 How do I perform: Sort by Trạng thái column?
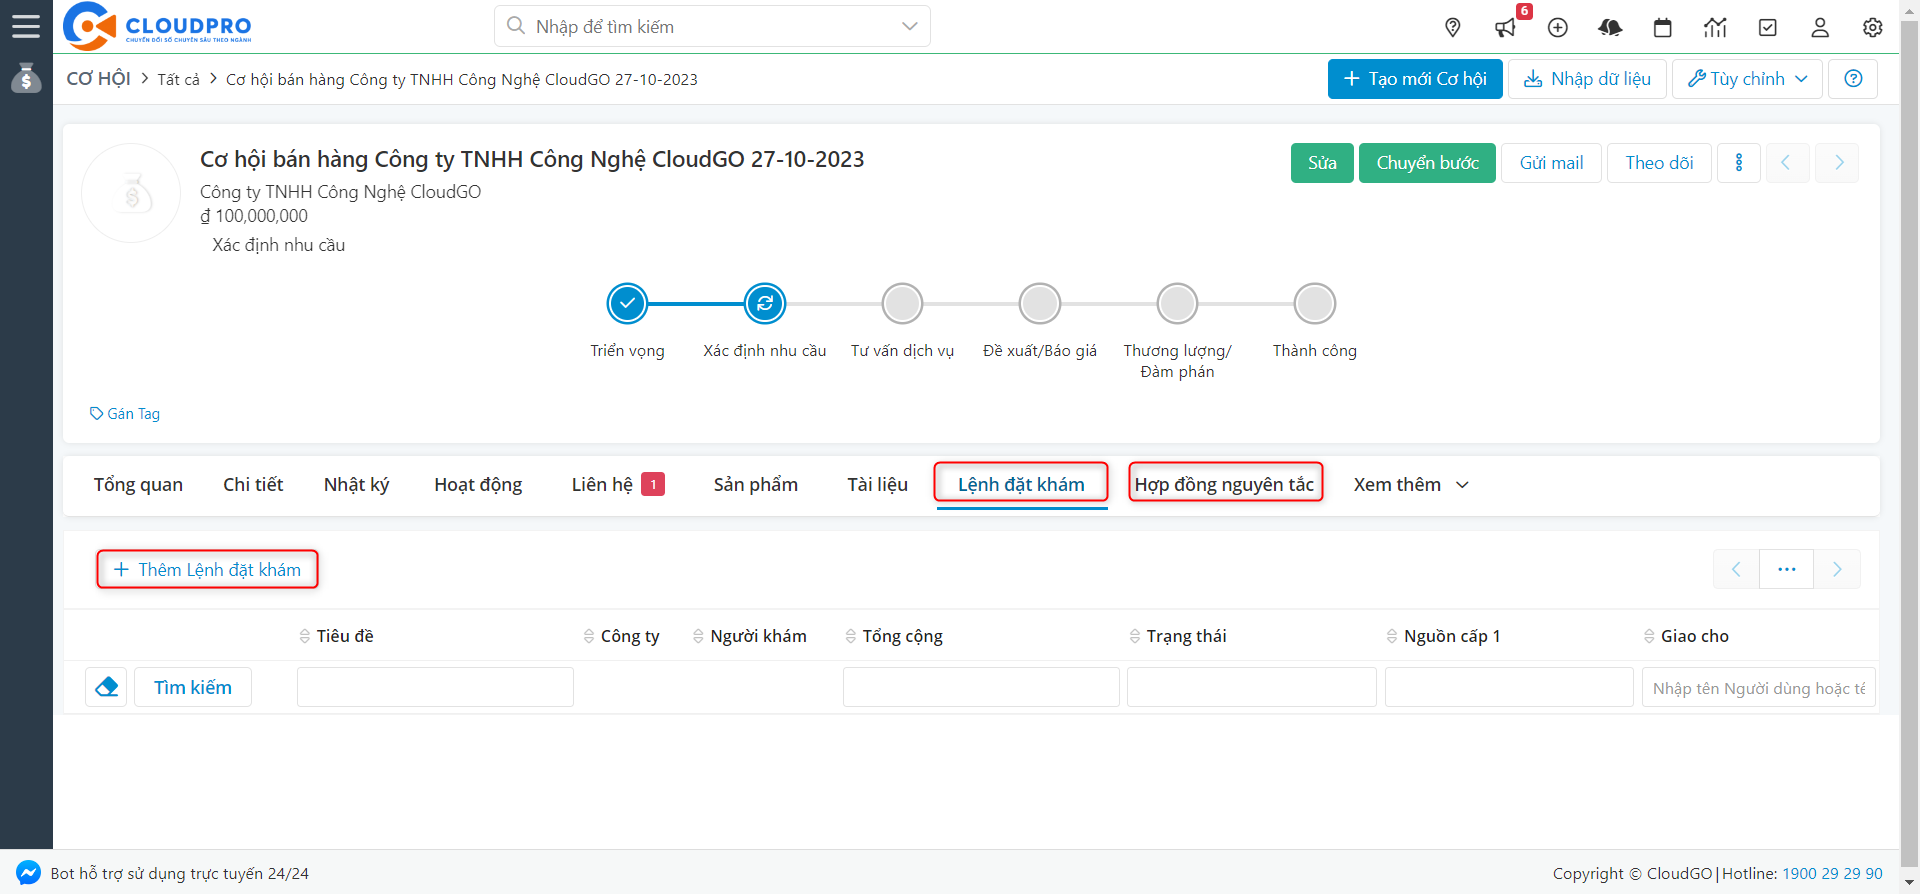[1177, 636]
